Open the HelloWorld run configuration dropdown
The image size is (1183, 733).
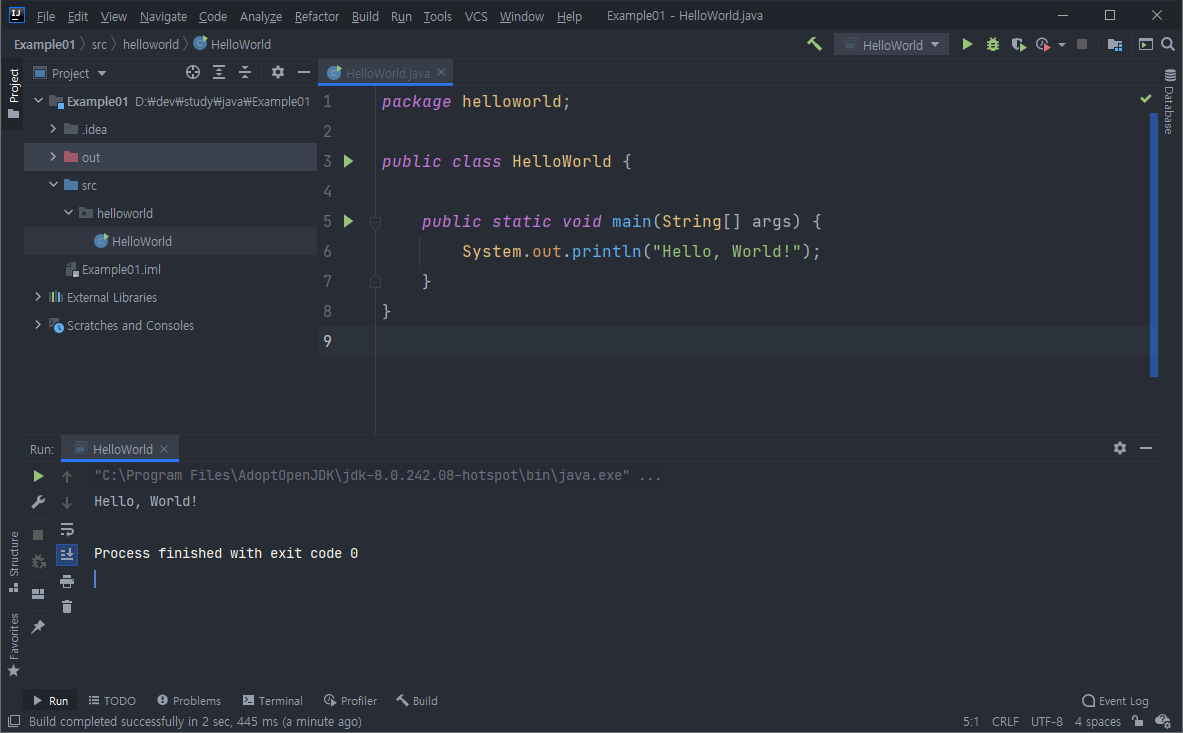pos(890,44)
